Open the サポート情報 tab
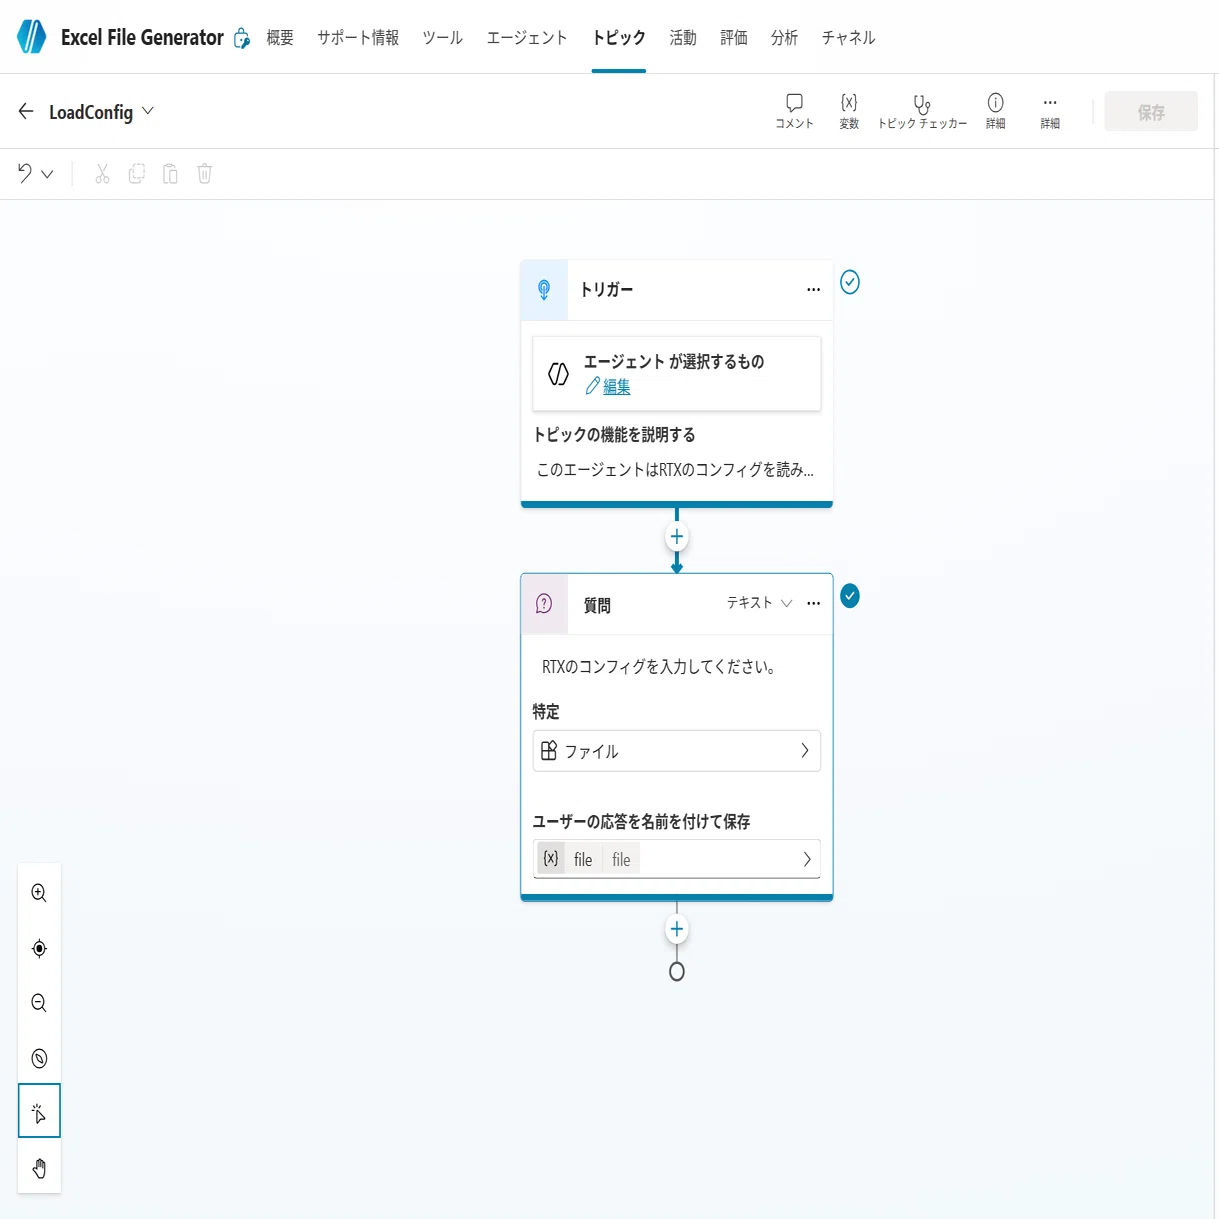The height and width of the screenshot is (1219, 1219). coord(358,38)
